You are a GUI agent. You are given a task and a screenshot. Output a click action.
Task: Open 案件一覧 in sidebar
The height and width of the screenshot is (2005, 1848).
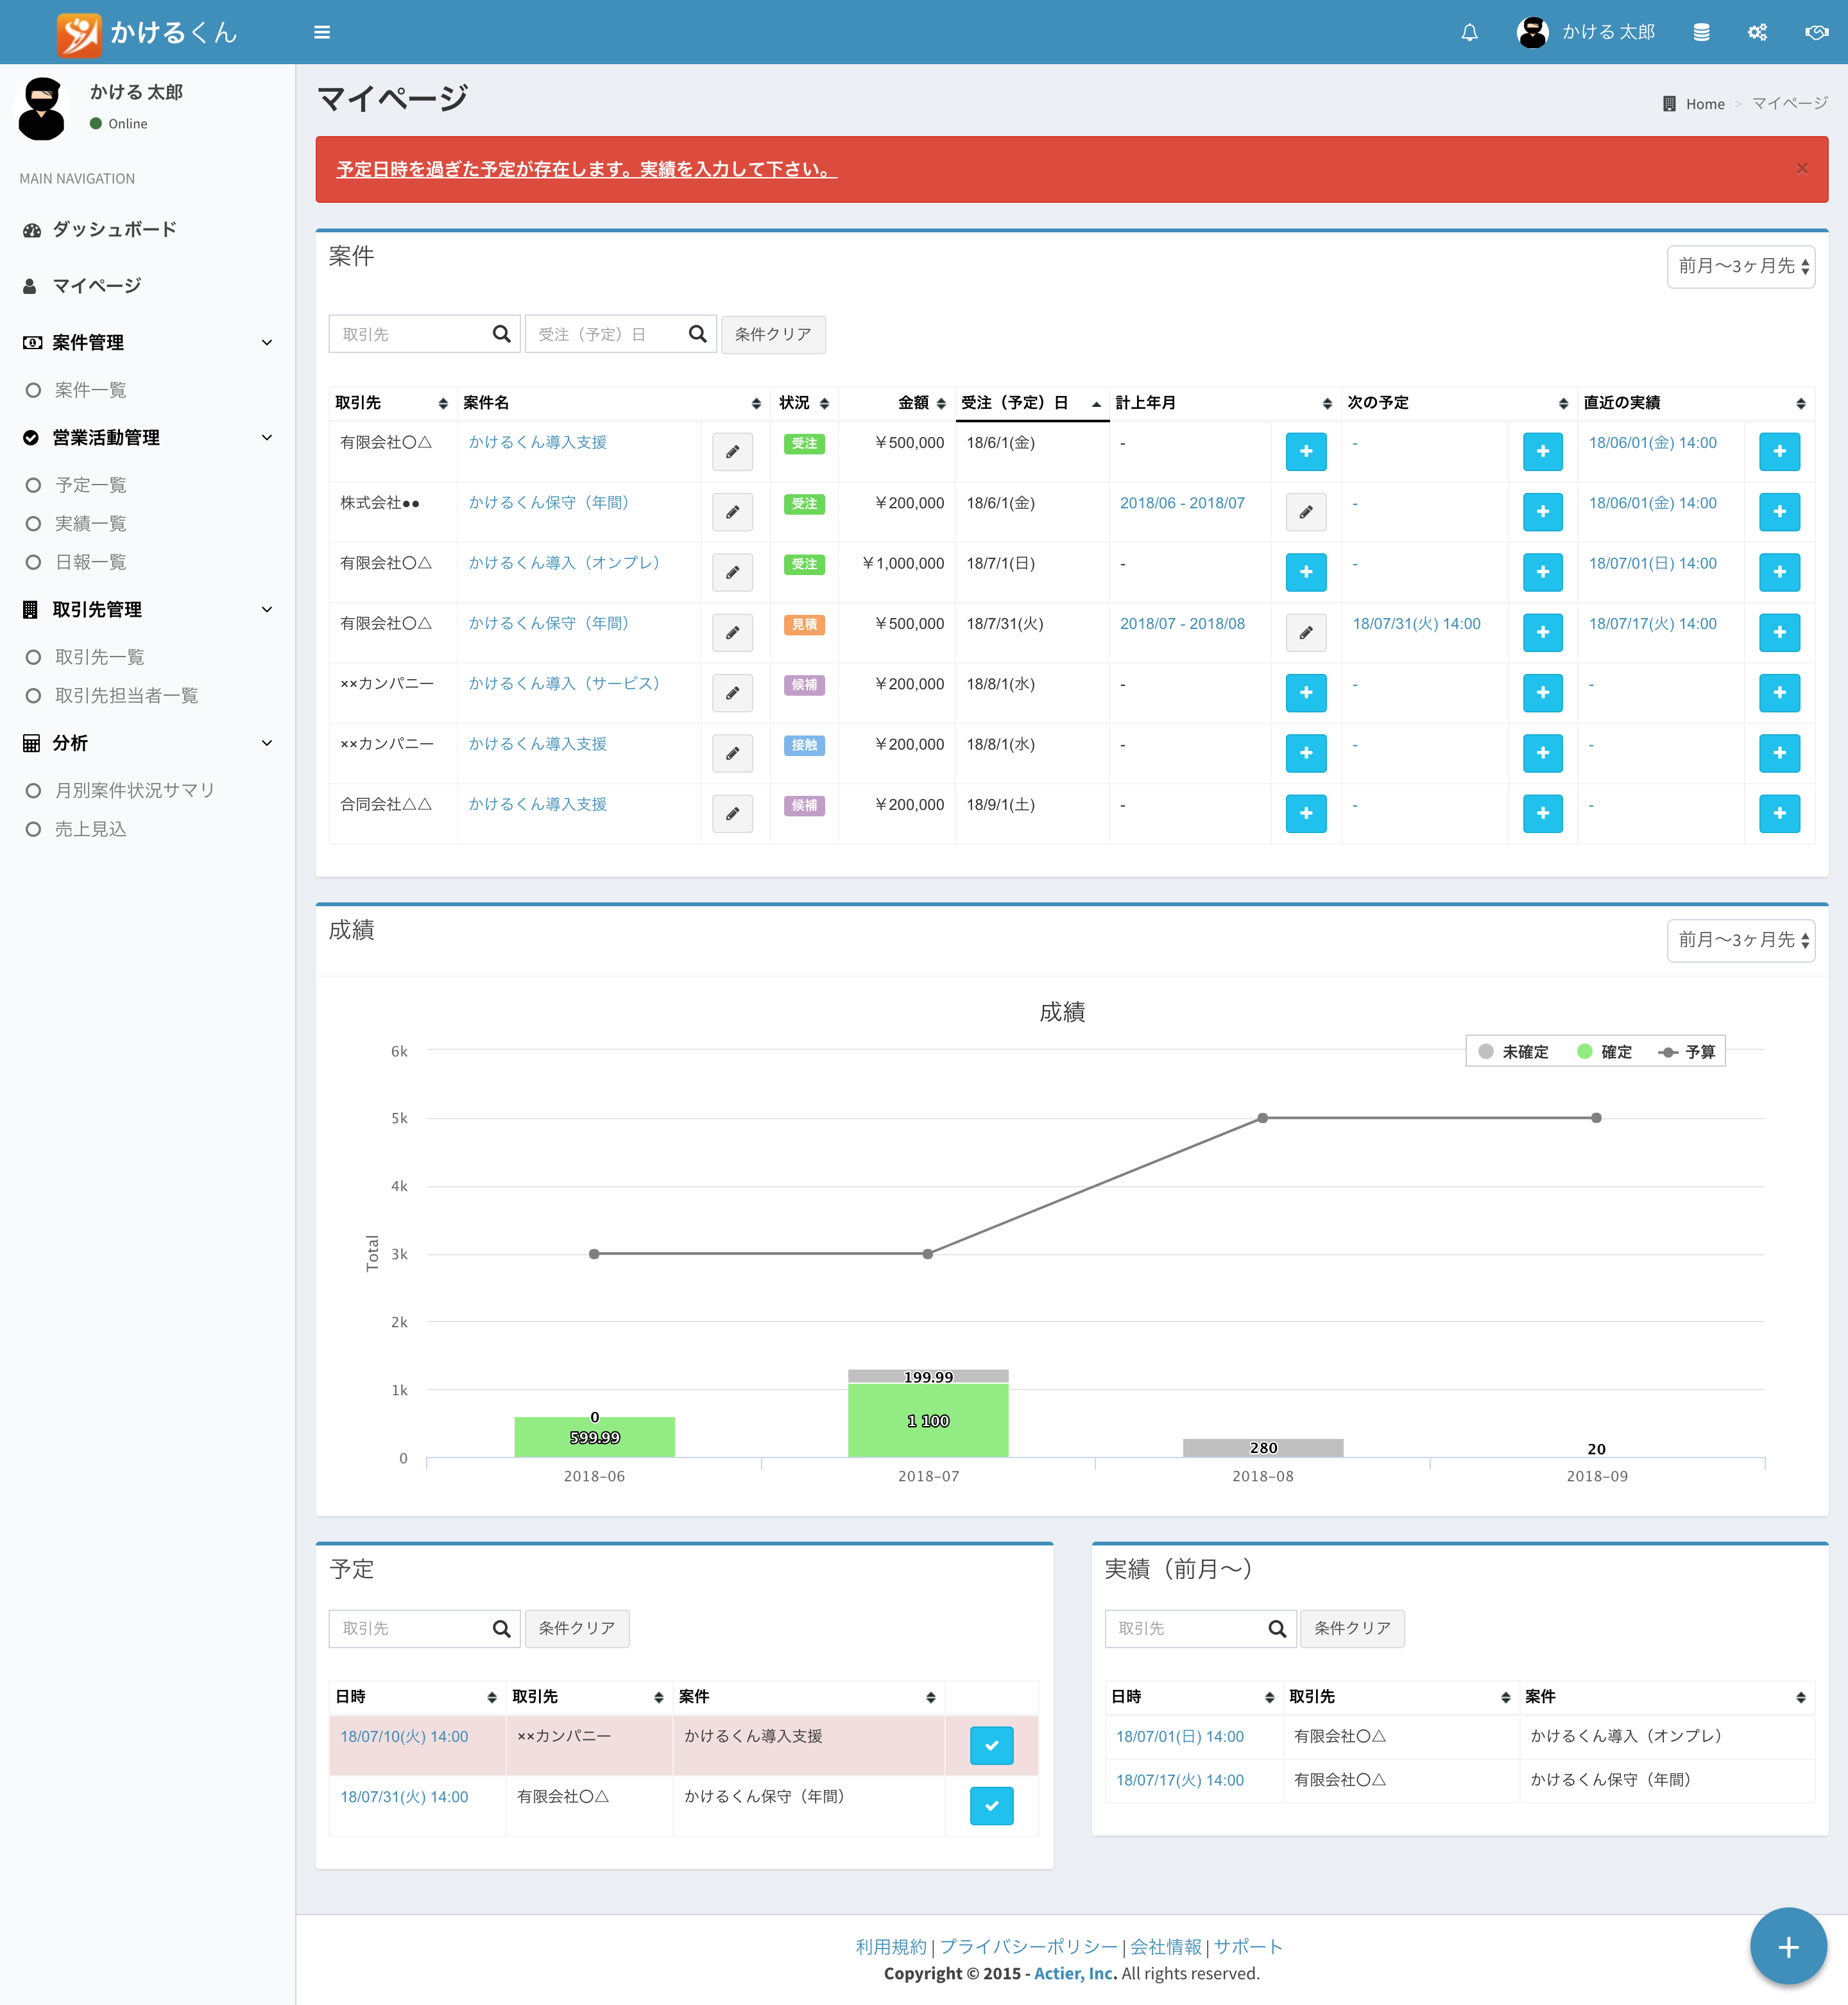pyautogui.click(x=90, y=390)
